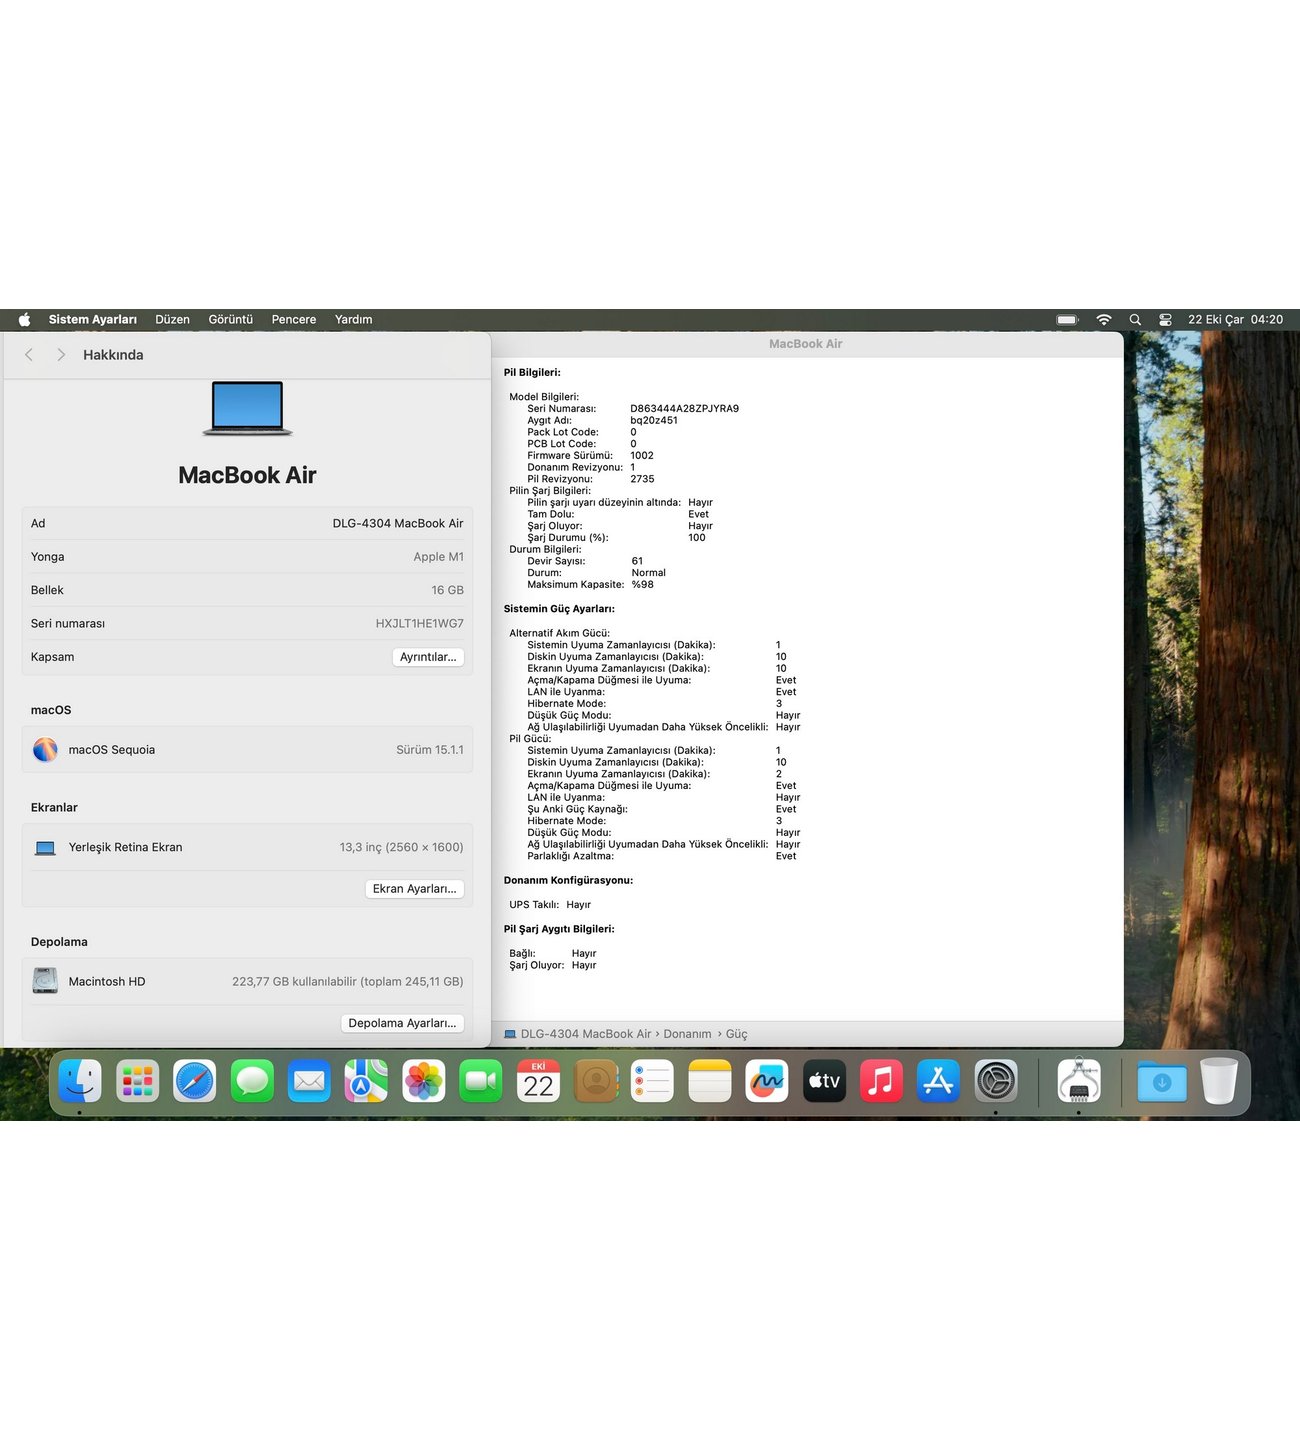This screenshot has height=1430, width=1300.
Task: Click the Devir Sayısı 61 value
Action: pos(637,561)
